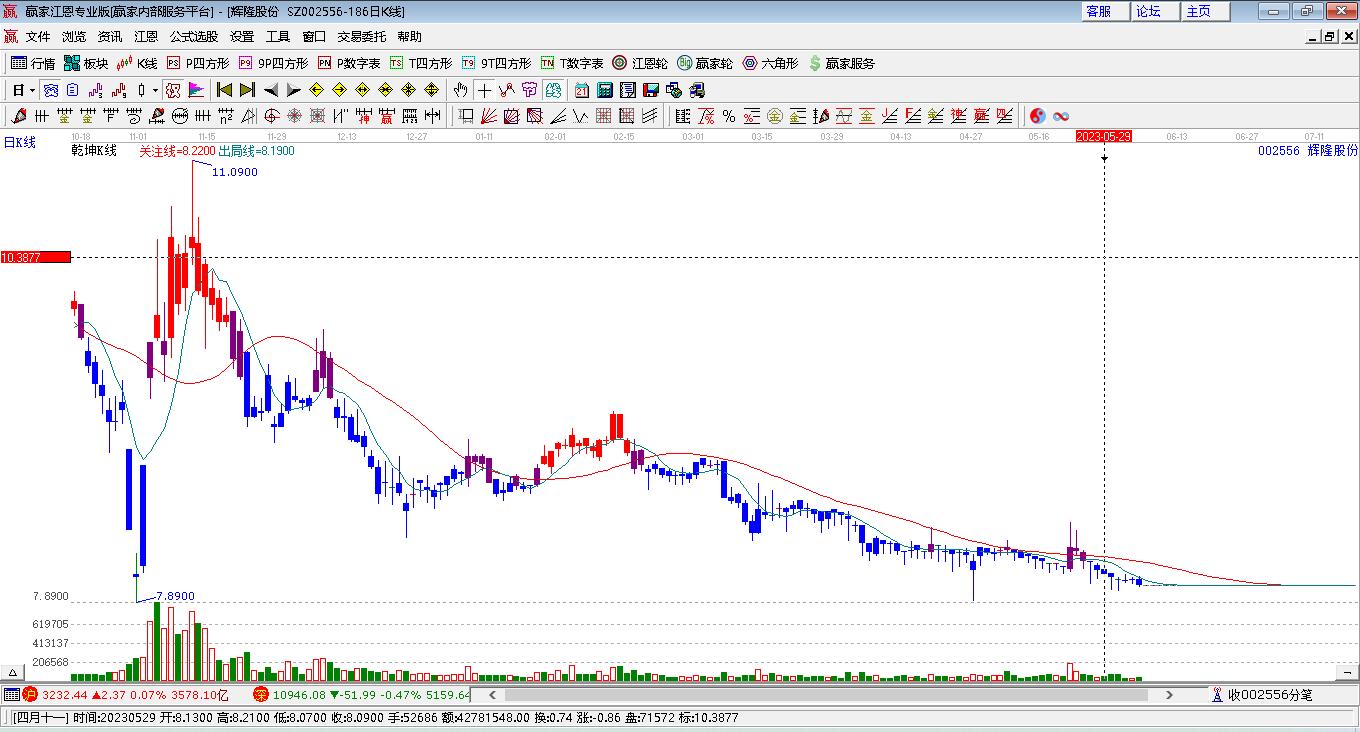1360x732 pixels.
Task: Switch to the K线 chart view
Action: tap(137, 63)
